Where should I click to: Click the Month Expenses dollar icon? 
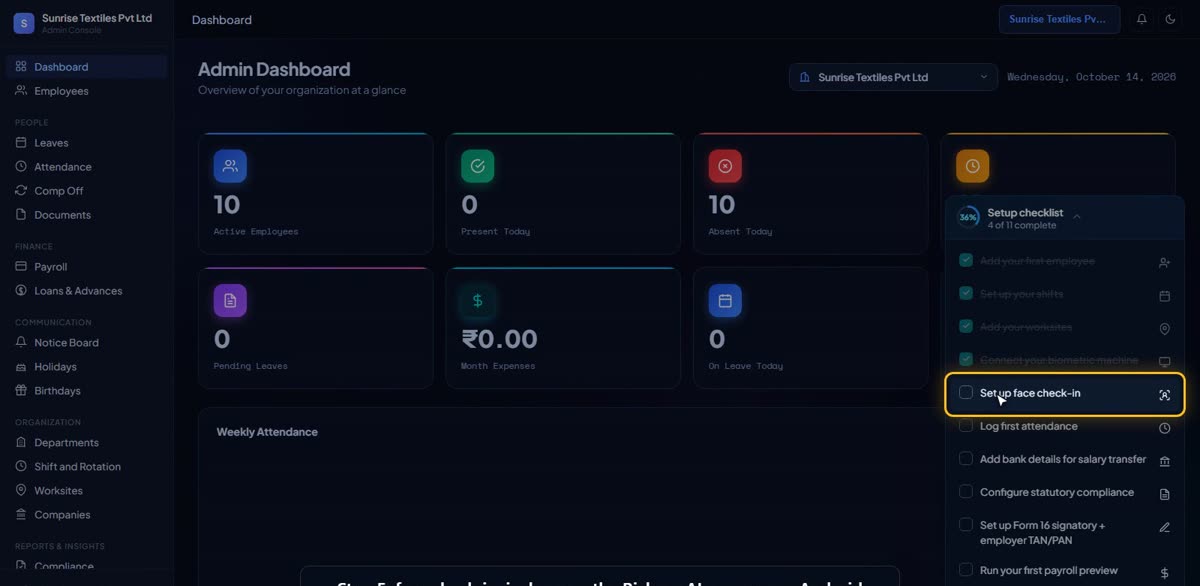pyautogui.click(x=477, y=300)
